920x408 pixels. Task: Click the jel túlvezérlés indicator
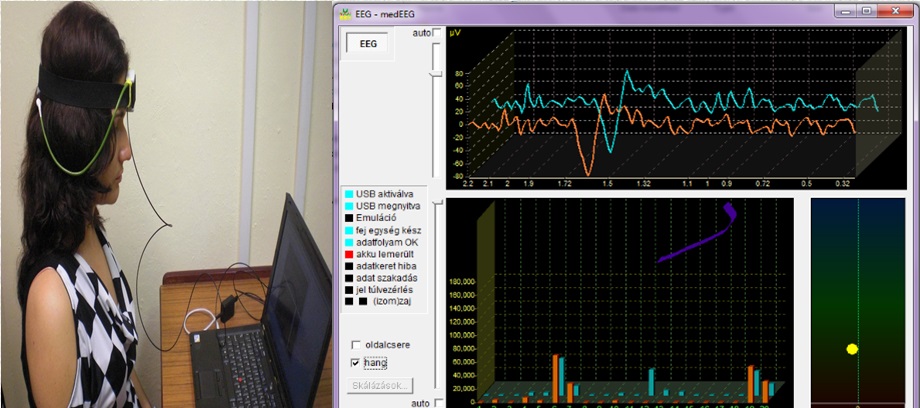click(x=349, y=289)
